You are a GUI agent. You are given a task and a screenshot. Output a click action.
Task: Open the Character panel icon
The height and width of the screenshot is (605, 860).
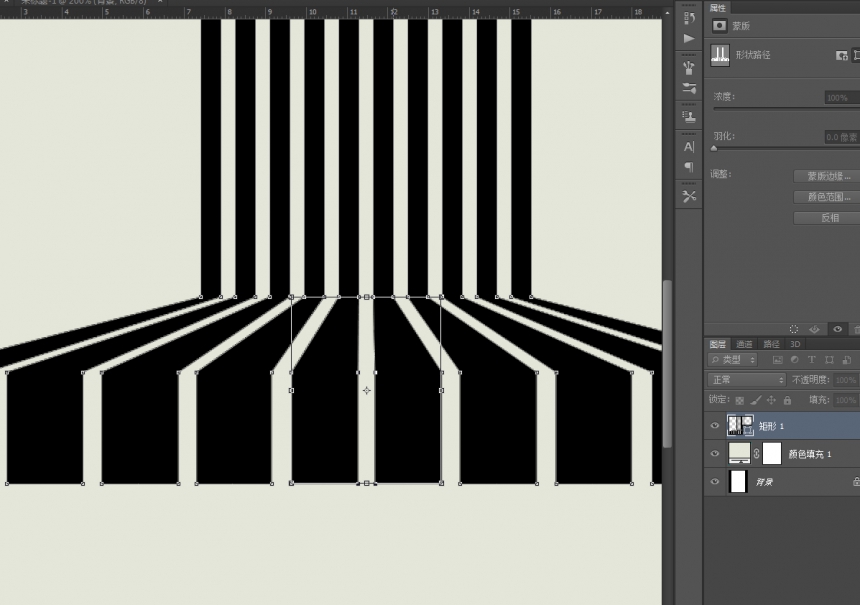(x=689, y=147)
